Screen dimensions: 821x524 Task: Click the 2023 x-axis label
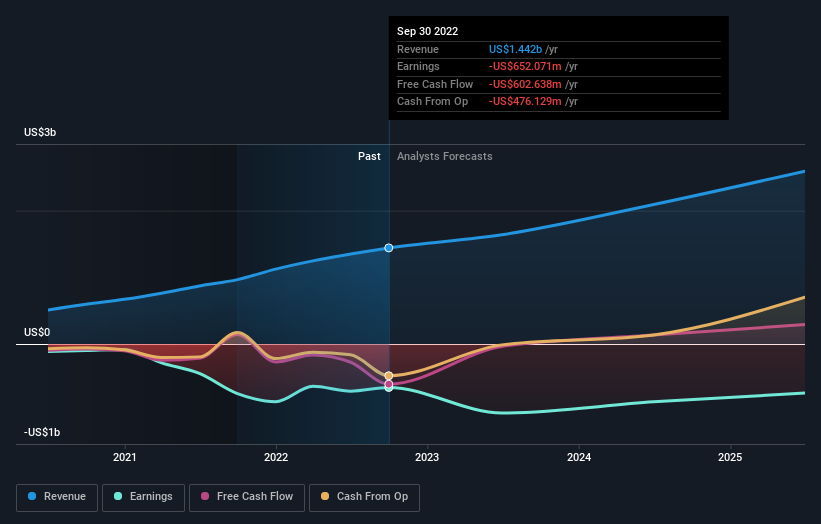[427, 458]
